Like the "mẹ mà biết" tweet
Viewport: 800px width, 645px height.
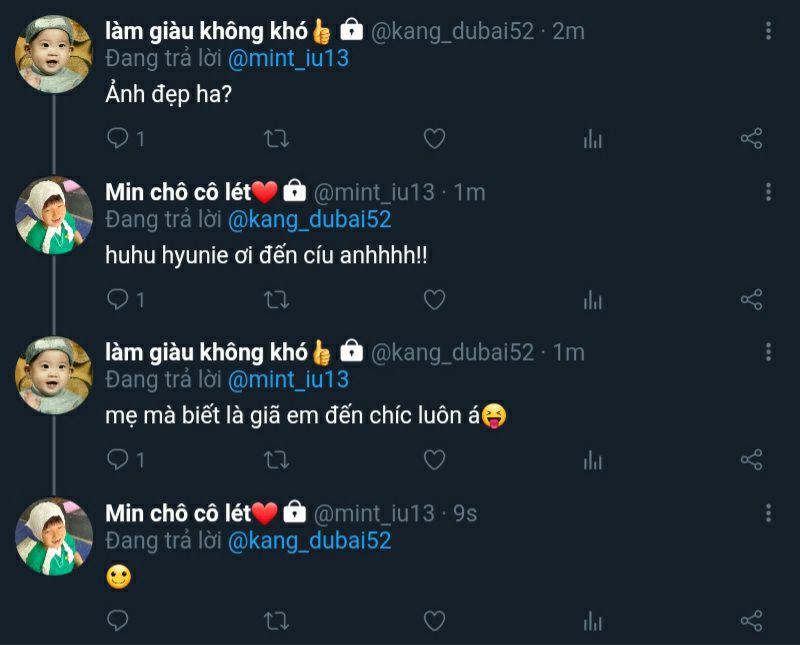[434, 459]
